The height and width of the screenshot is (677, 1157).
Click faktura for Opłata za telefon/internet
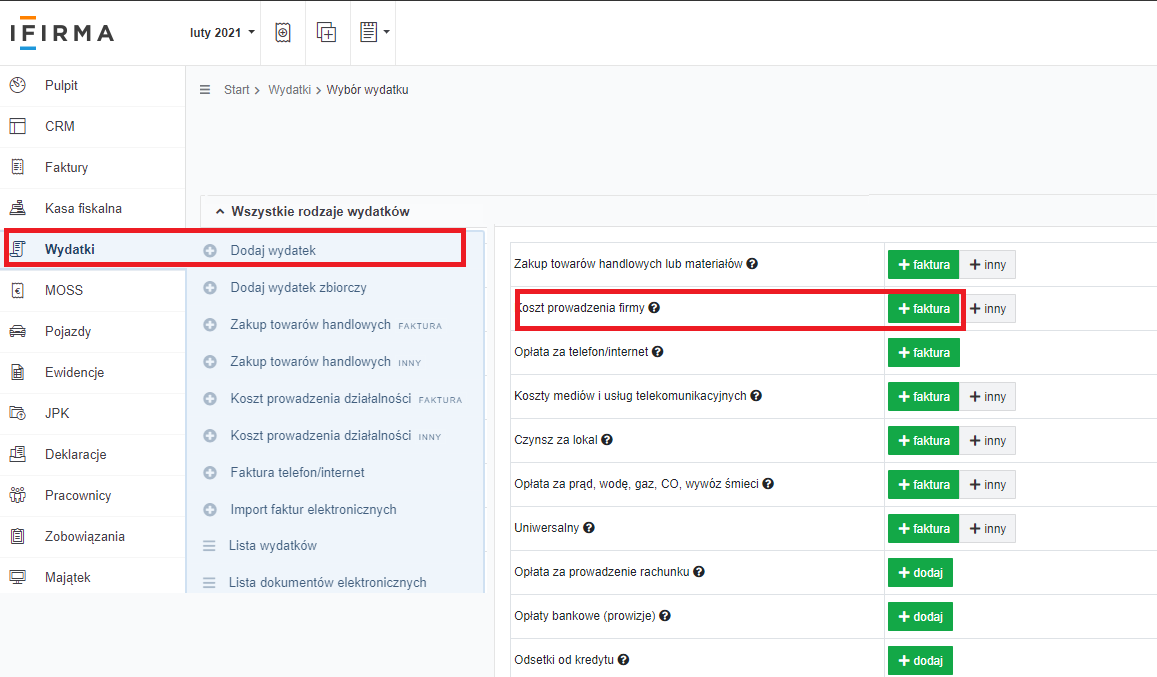pyautogui.click(x=923, y=353)
